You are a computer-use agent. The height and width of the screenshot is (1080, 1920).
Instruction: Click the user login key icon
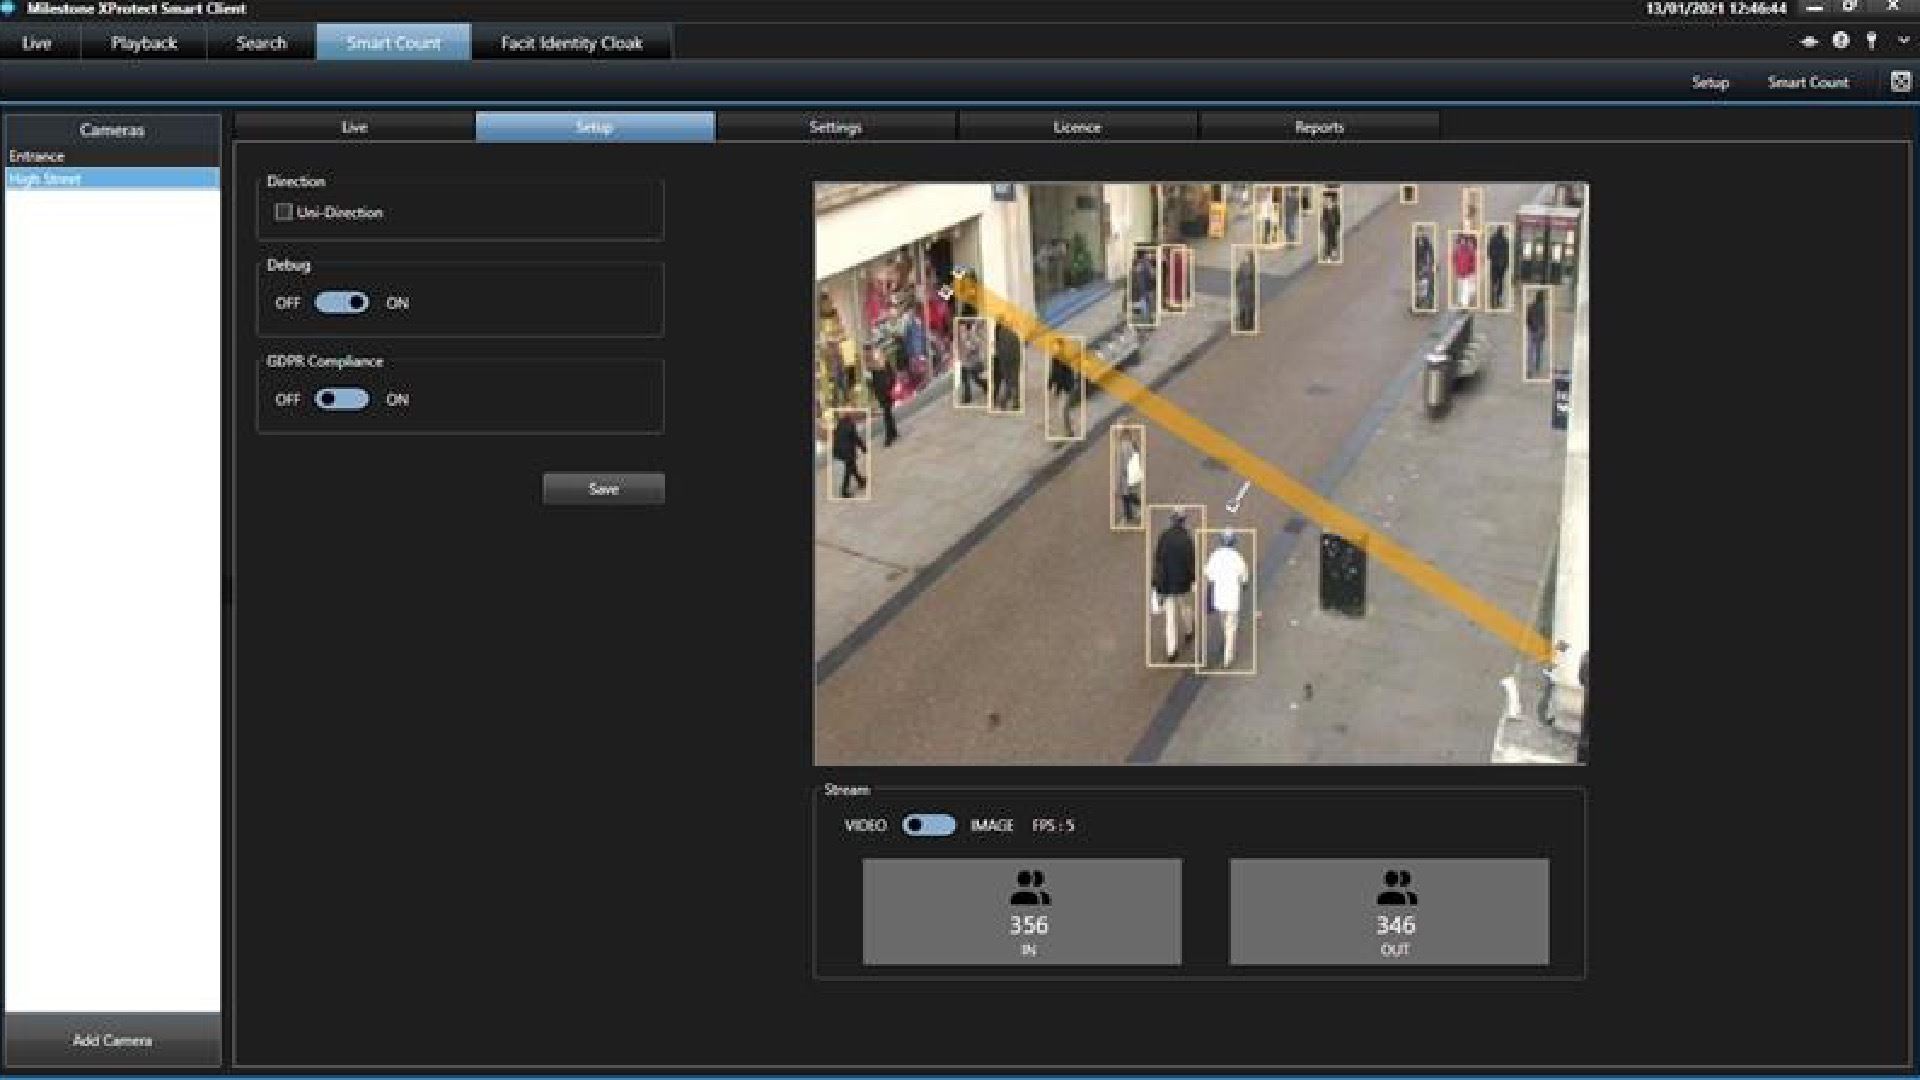point(1871,41)
